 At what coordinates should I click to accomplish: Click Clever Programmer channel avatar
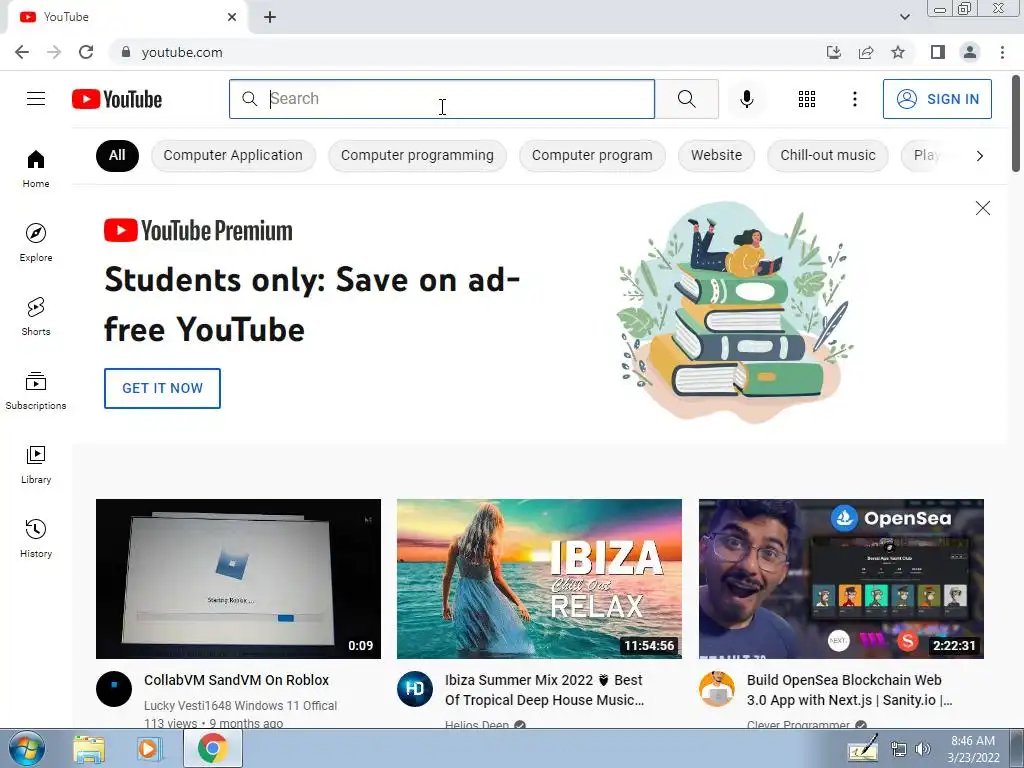point(716,688)
